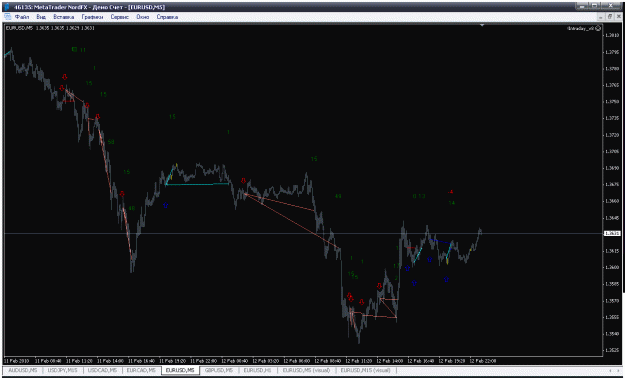The width and height of the screenshot is (625, 378).
Task: Click the chart document icon beside Файл
Action: (x=8, y=17)
